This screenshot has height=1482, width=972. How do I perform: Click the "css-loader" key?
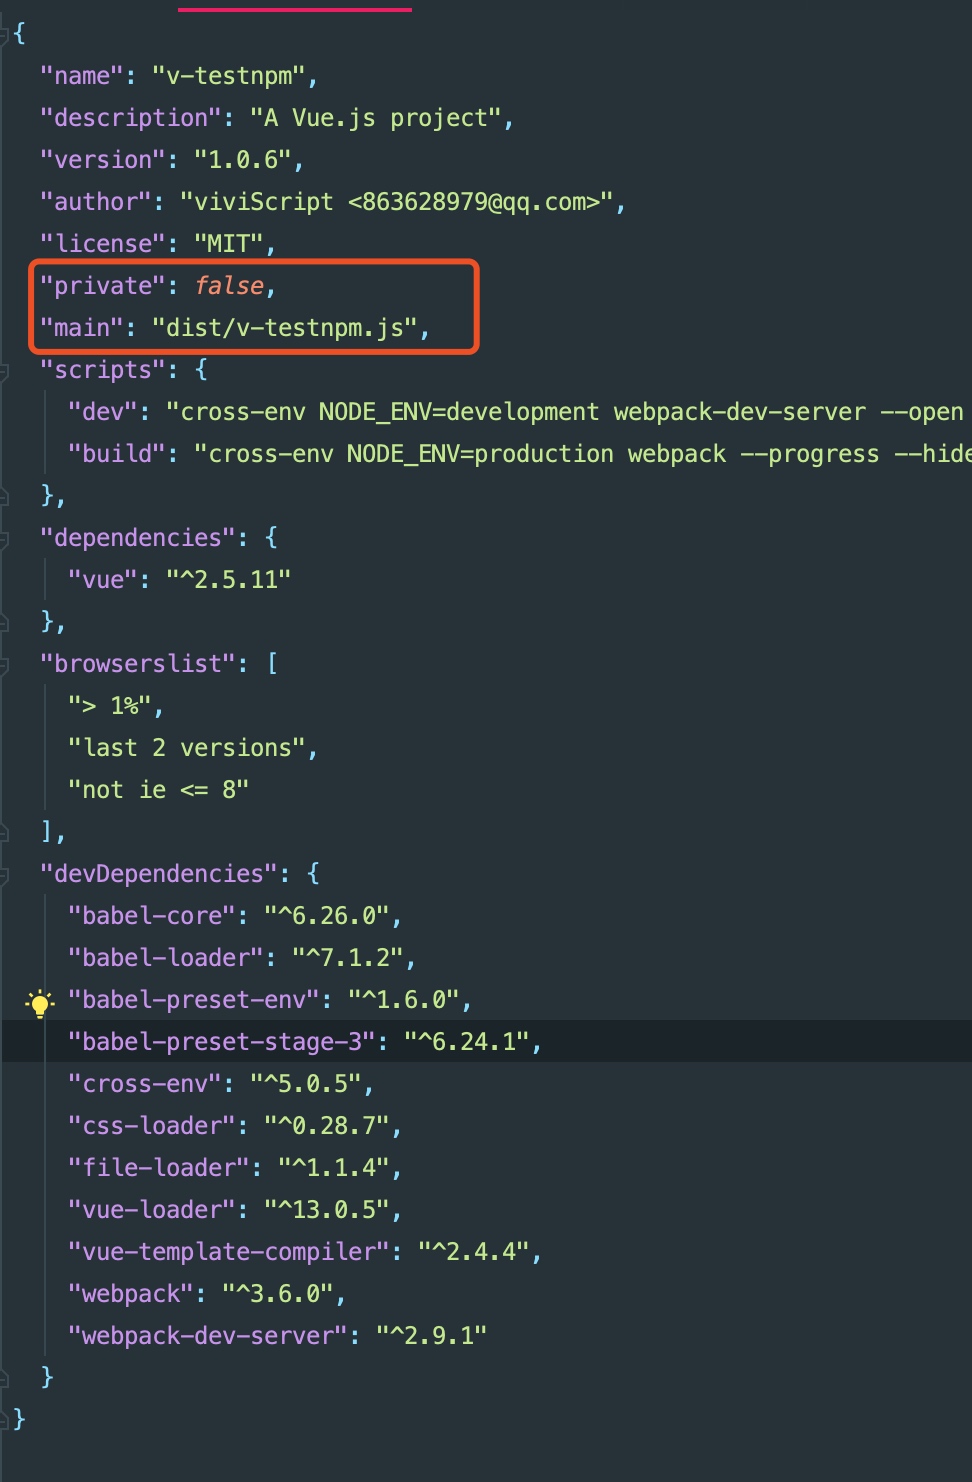152,1126
